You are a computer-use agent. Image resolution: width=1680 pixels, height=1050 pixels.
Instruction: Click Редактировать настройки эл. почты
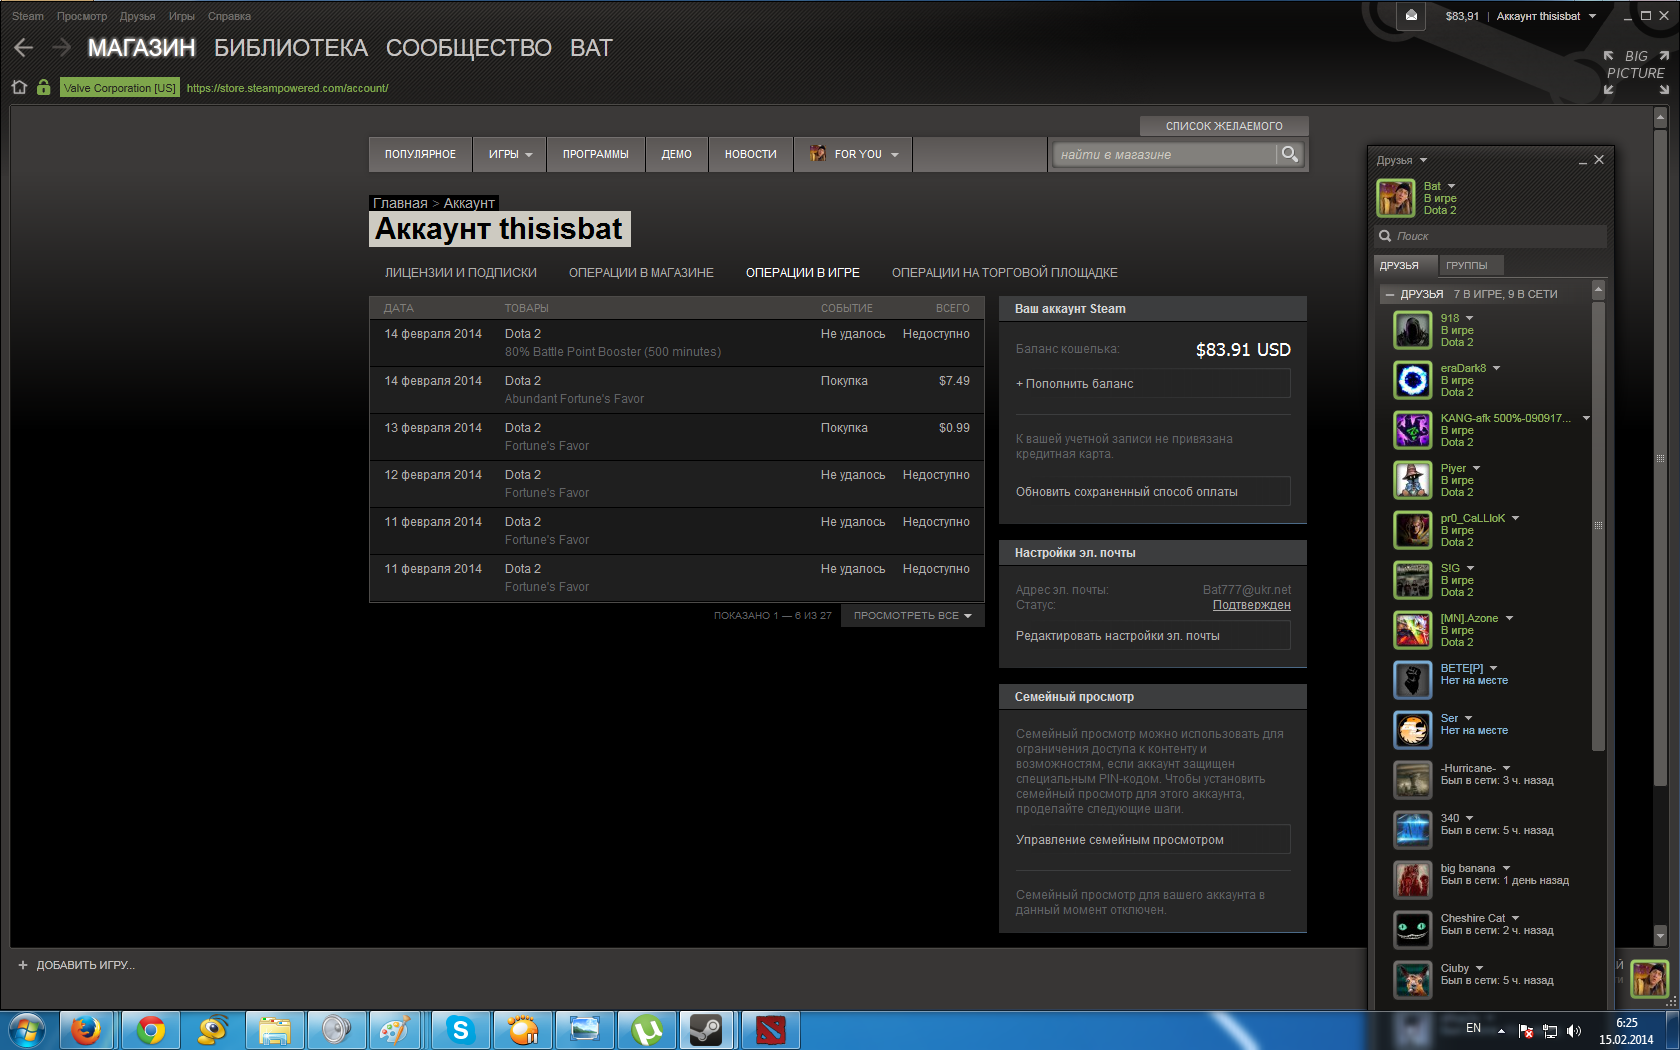click(x=1153, y=636)
